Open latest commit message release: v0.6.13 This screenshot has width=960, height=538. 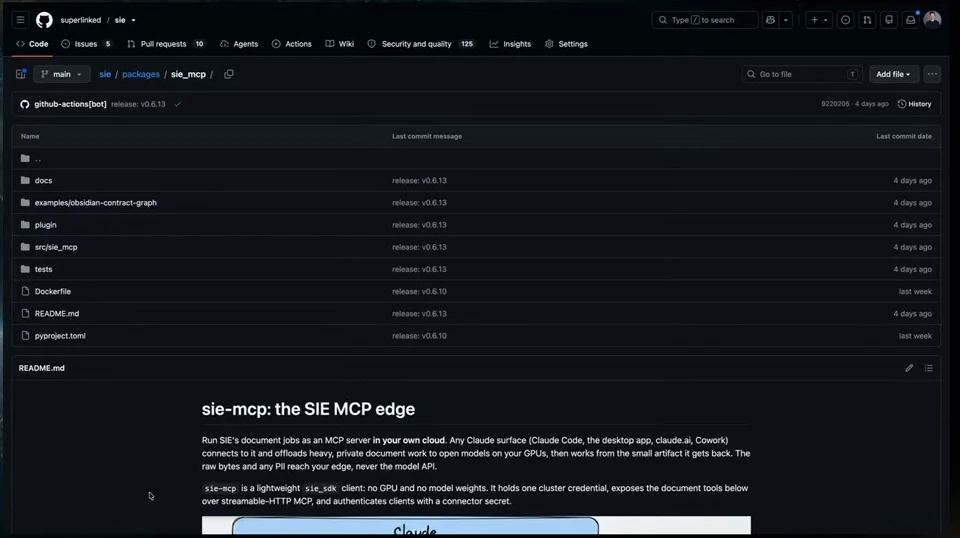point(138,104)
